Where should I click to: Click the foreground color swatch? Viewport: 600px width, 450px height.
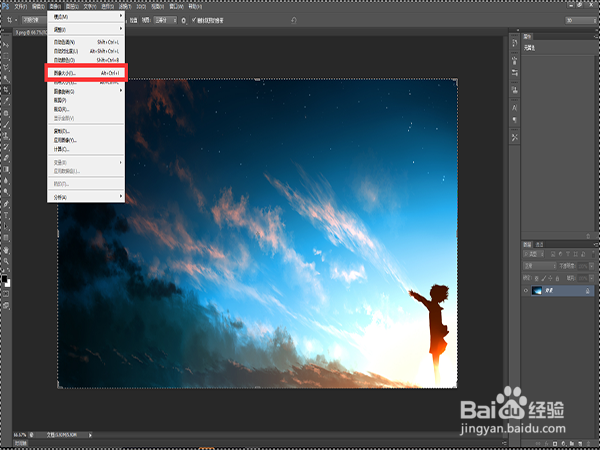4,278
